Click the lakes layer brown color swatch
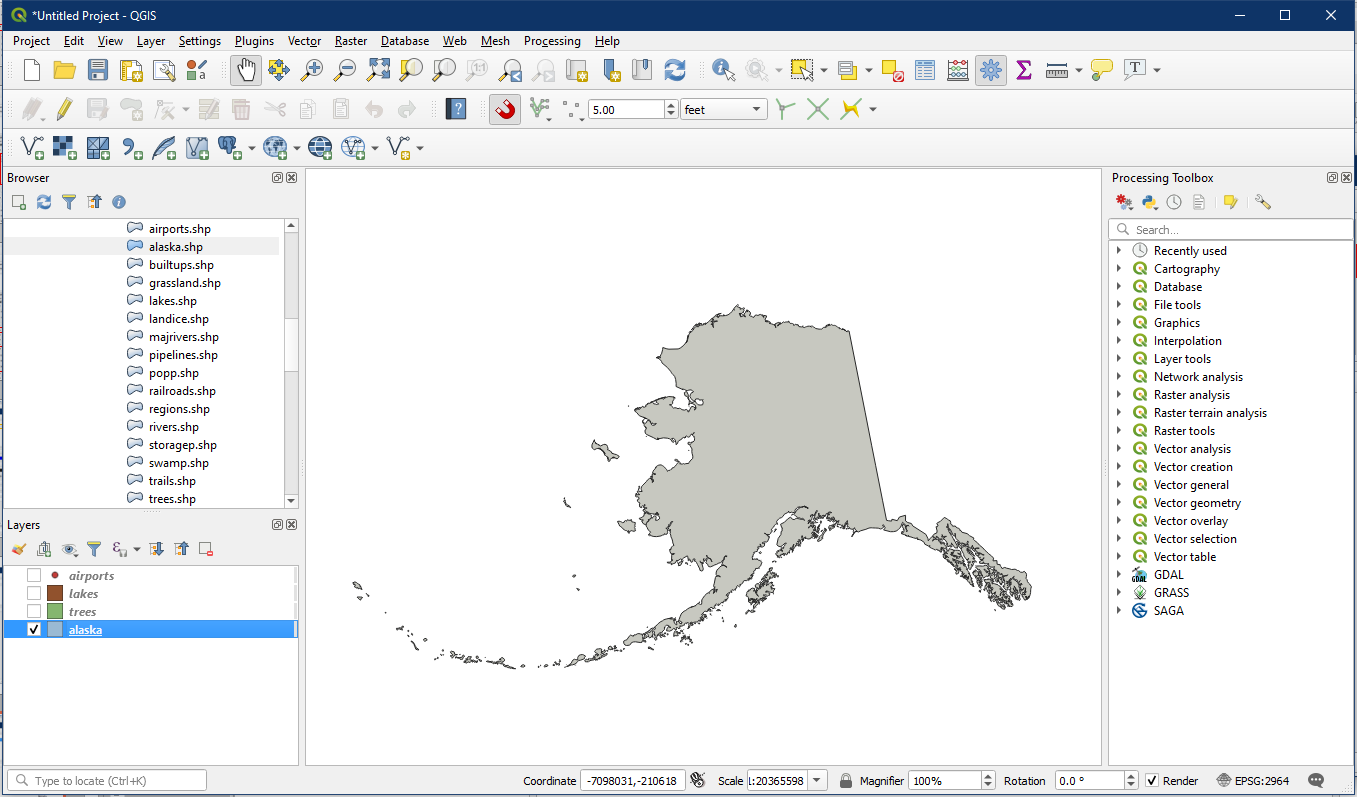The width and height of the screenshot is (1357, 797). coord(55,594)
